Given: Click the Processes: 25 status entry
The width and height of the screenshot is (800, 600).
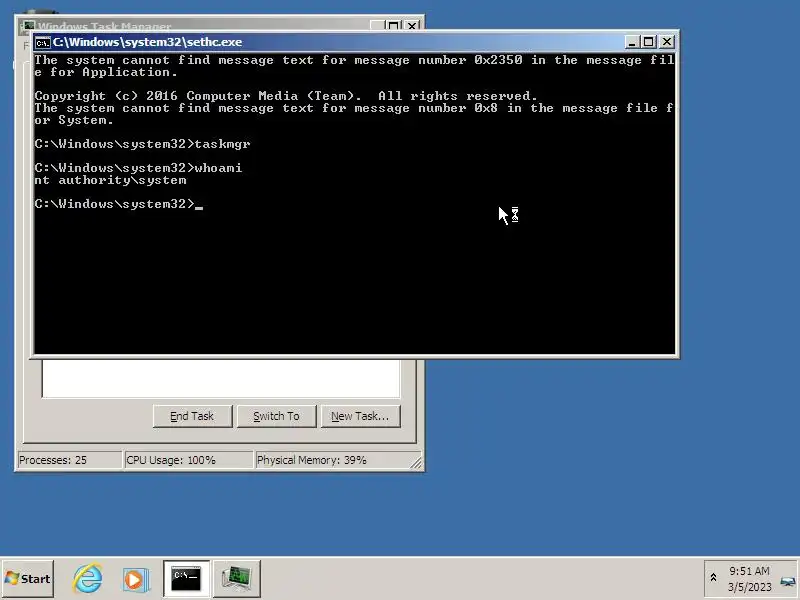Looking at the screenshot, I should [x=69, y=460].
